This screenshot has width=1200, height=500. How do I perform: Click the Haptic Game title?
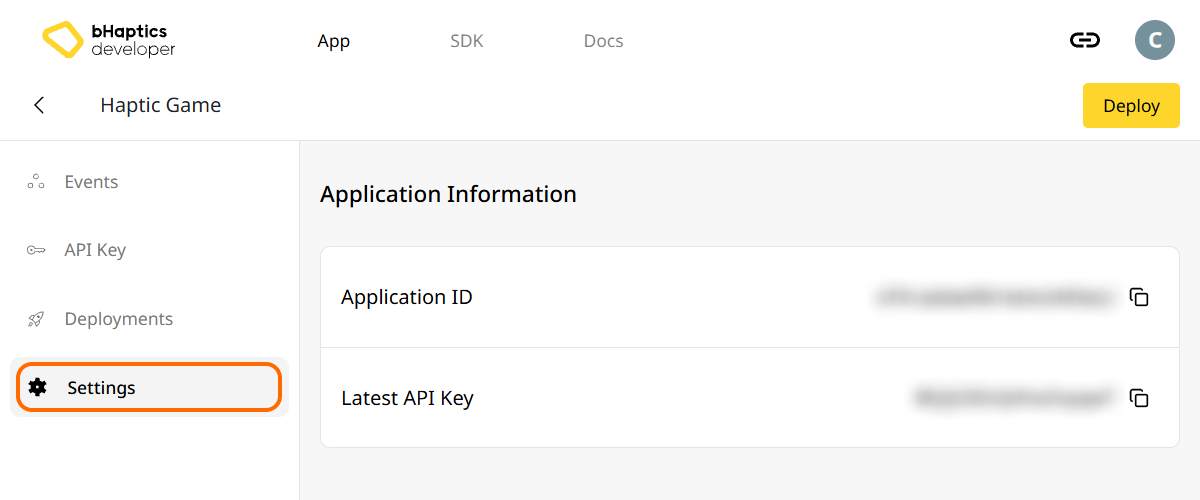point(161,105)
